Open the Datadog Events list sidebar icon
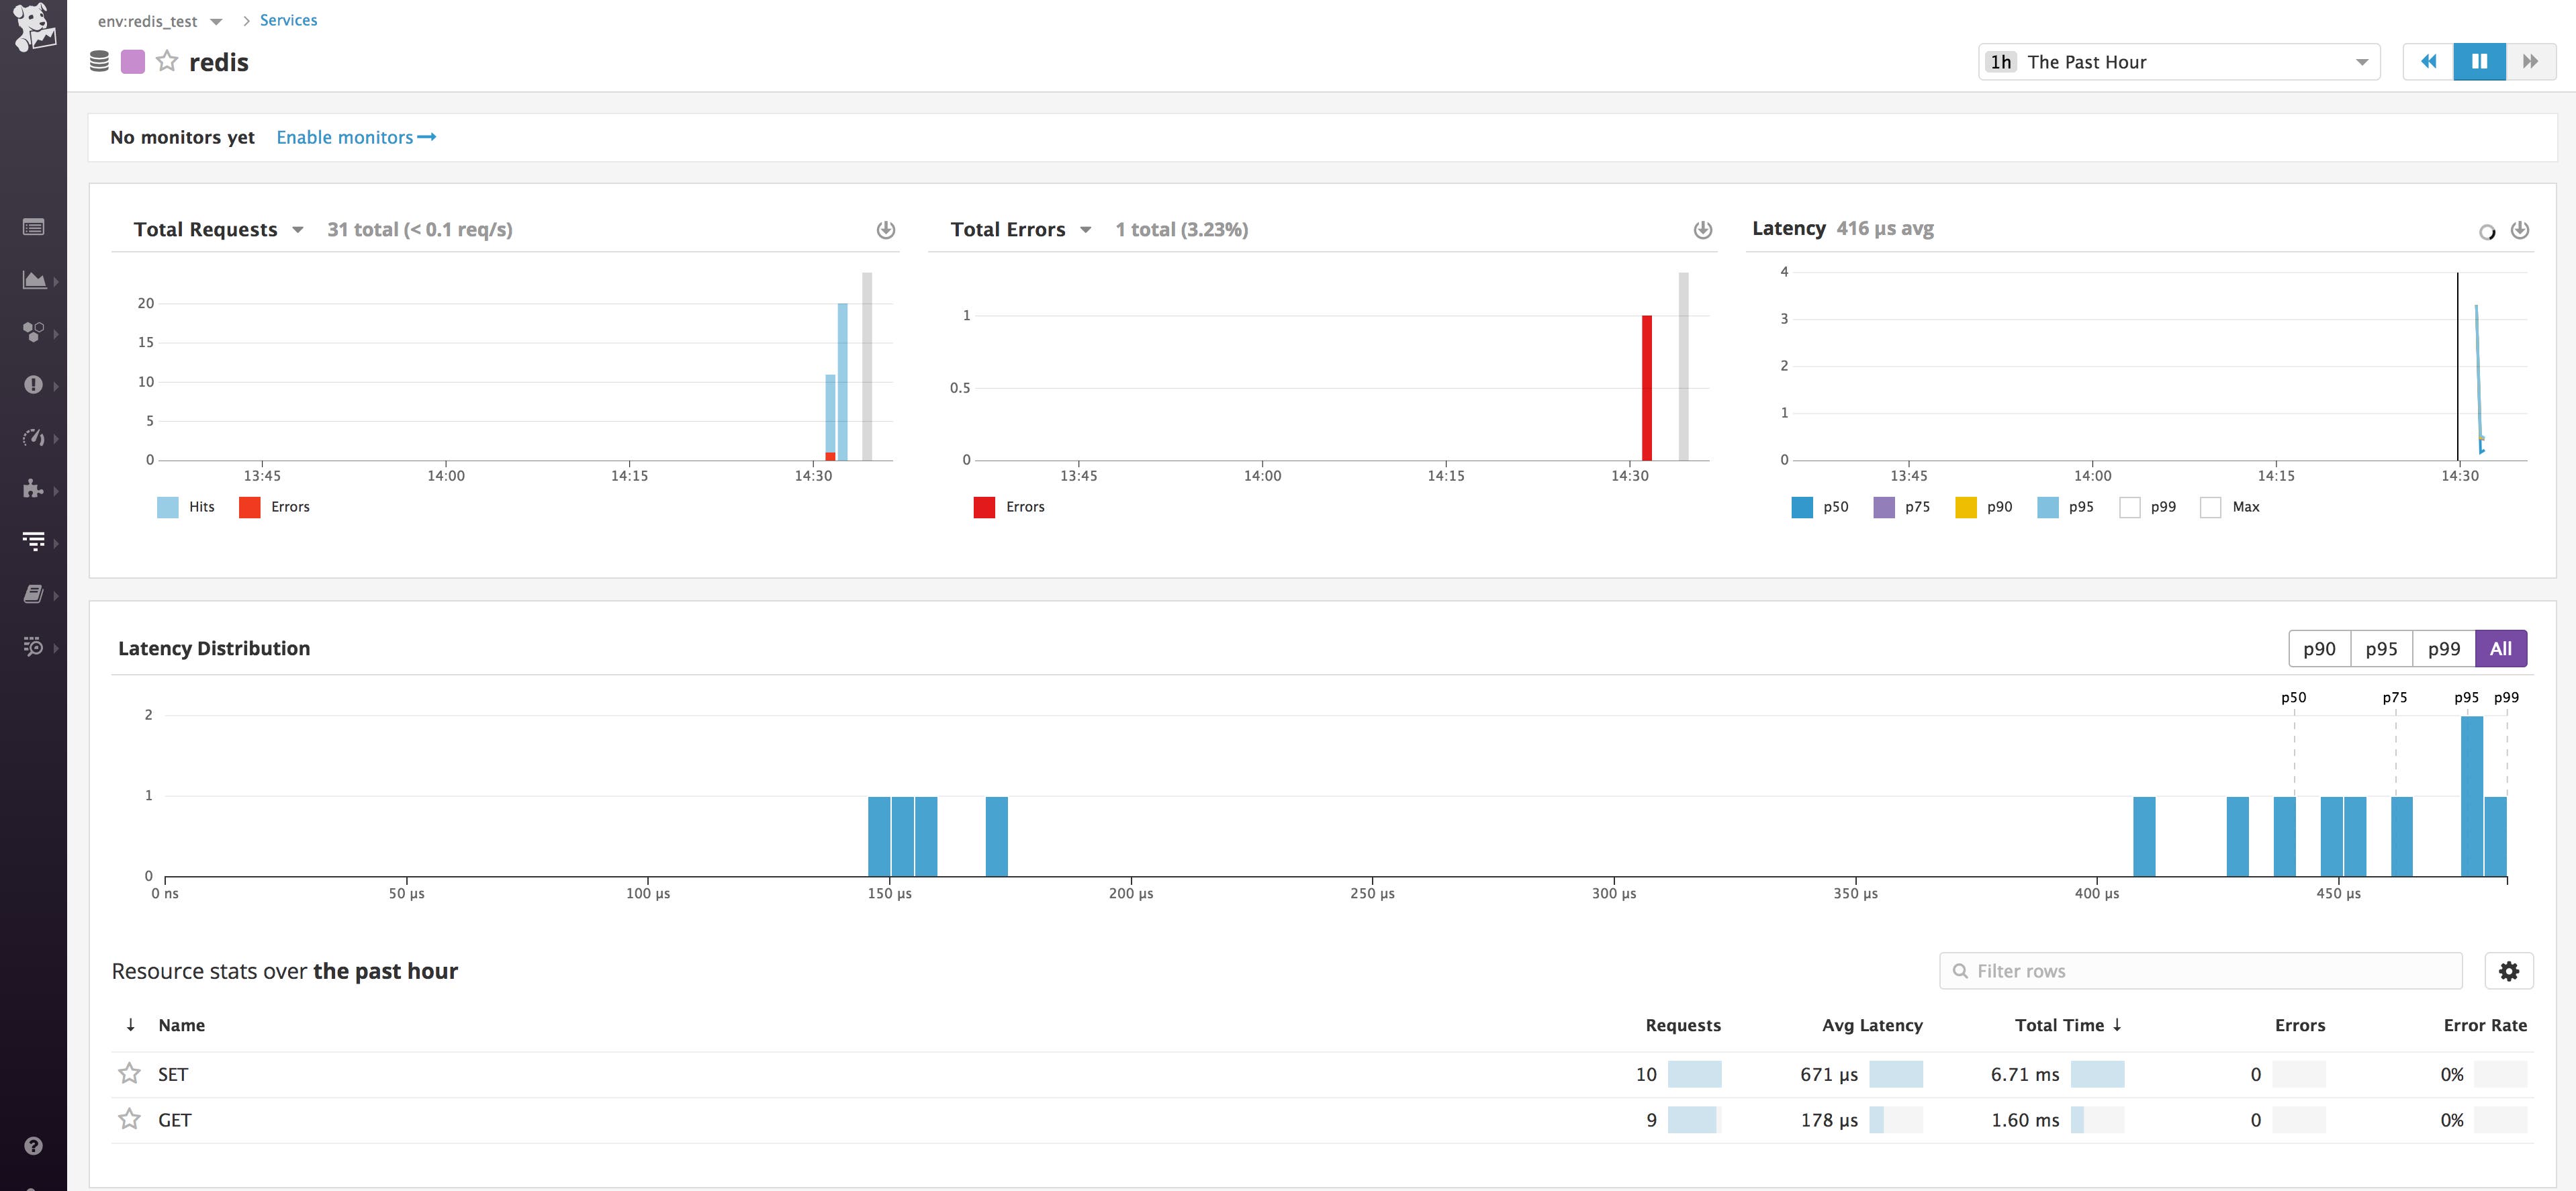Viewport: 2576px width, 1191px height. [34, 227]
